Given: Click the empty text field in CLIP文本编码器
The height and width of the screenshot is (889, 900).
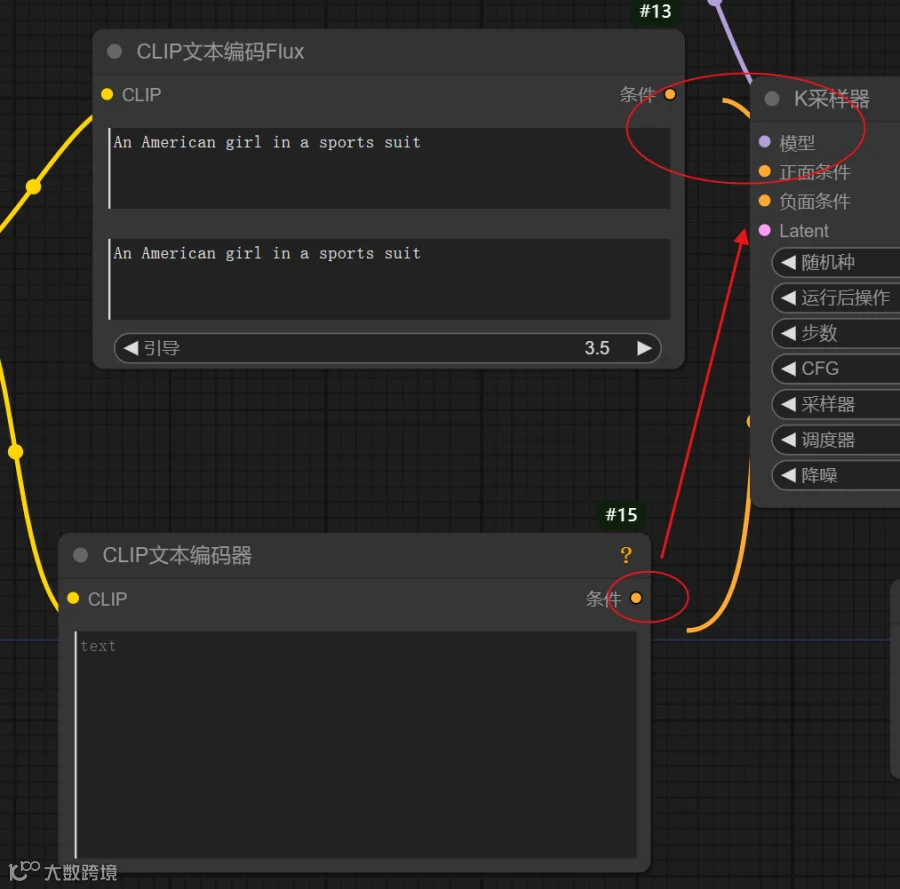Looking at the screenshot, I should [356, 745].
